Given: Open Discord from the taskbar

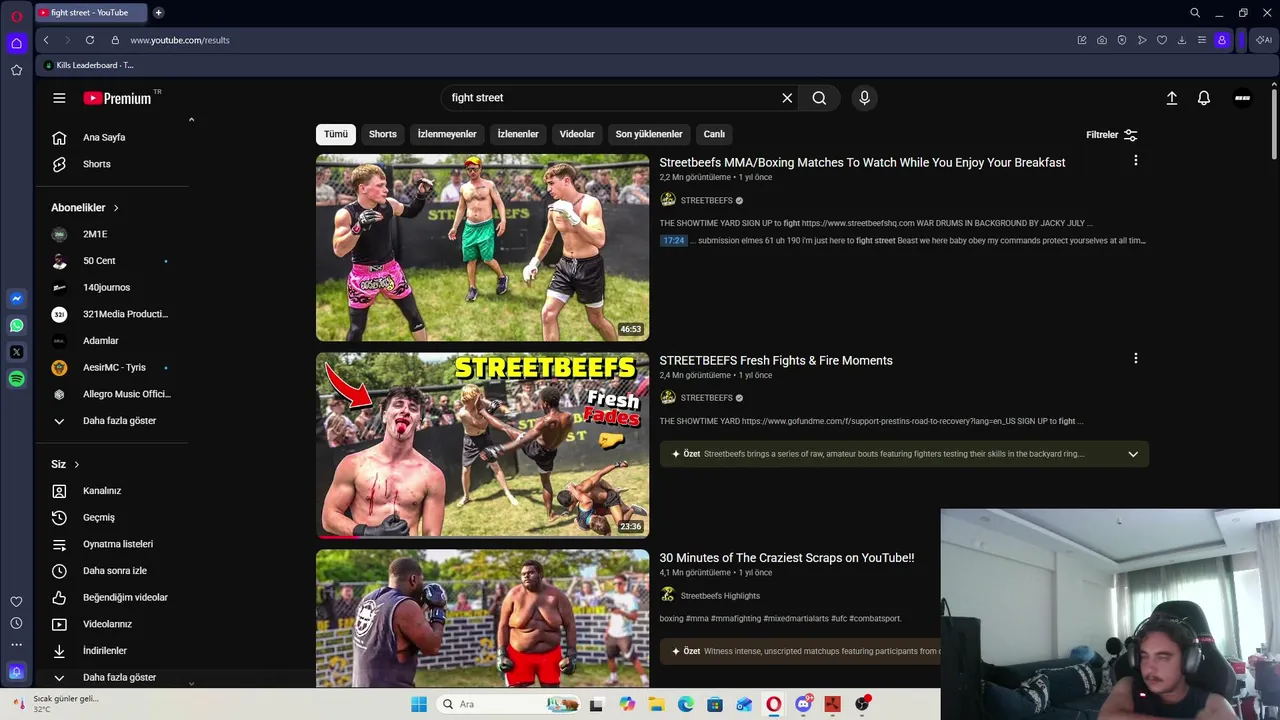Looking at the screenshot, I should point(803,704).
